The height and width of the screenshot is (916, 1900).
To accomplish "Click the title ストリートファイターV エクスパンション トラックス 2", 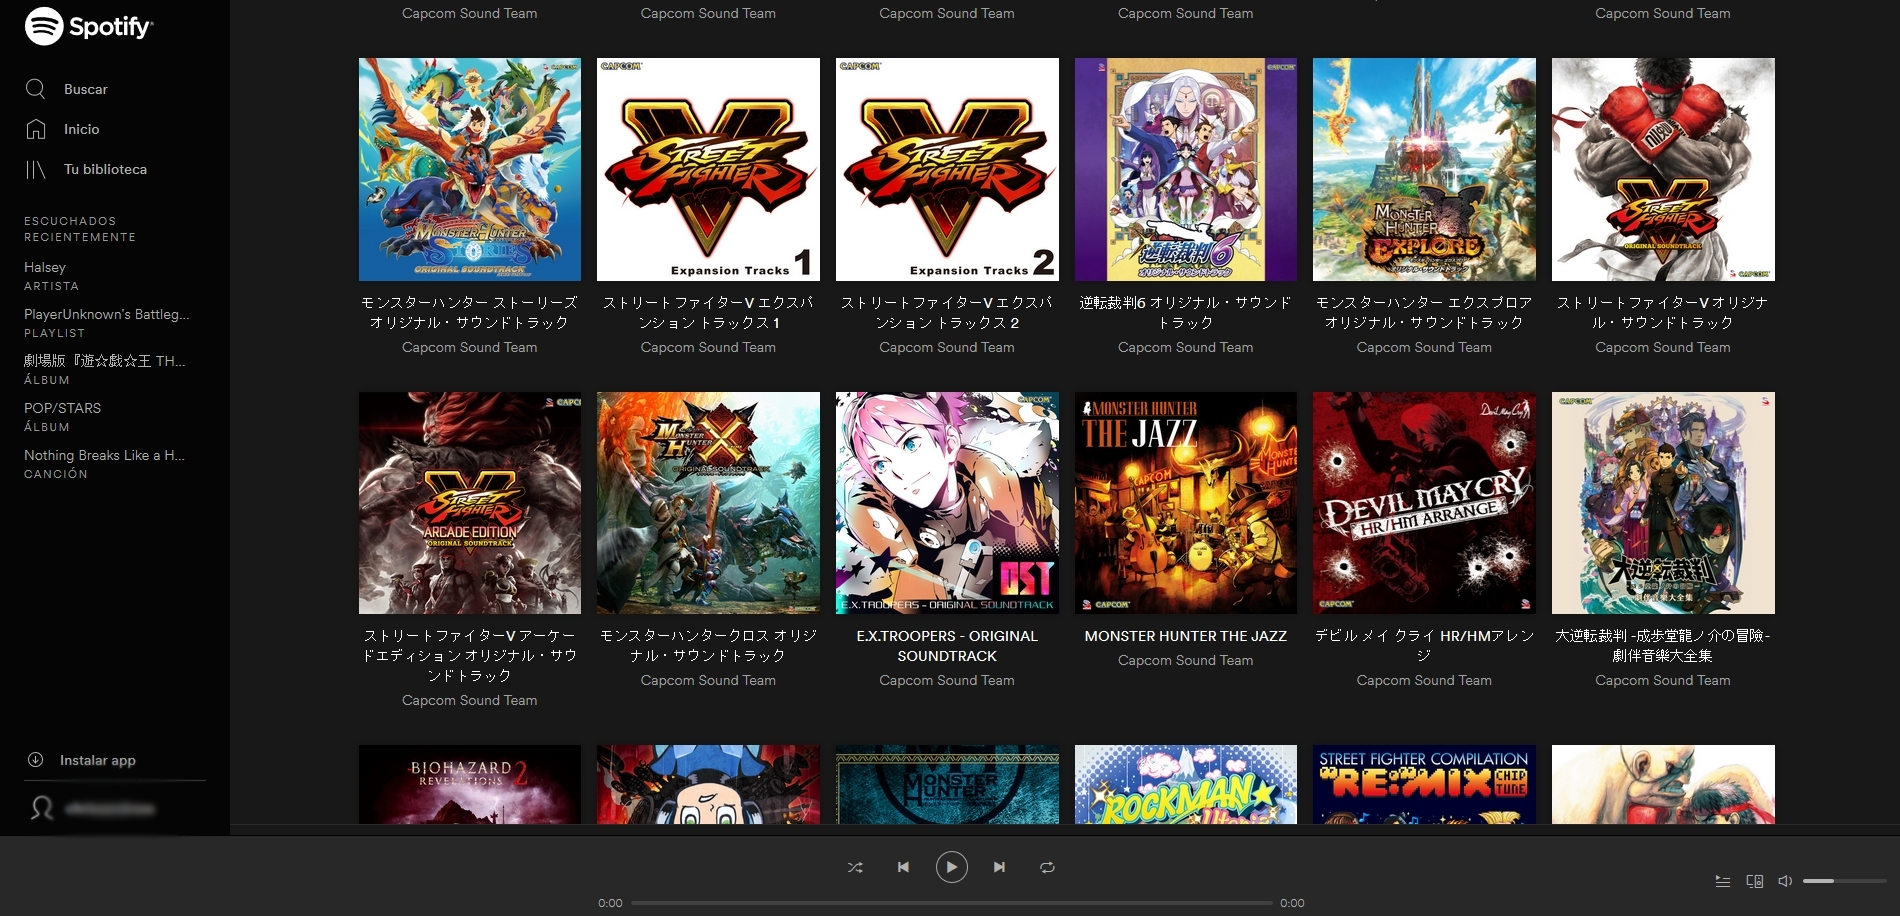I will [x=947, y=312].
